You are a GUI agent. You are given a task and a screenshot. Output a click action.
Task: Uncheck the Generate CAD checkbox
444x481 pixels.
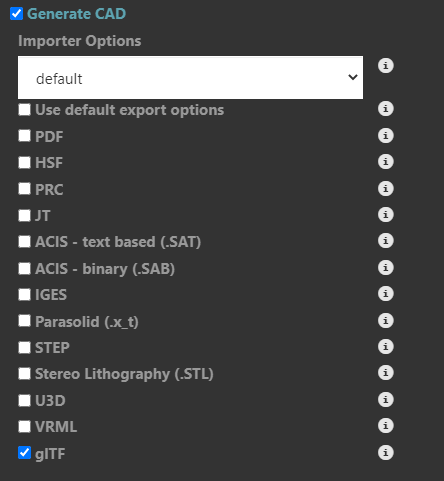[16, 14]
